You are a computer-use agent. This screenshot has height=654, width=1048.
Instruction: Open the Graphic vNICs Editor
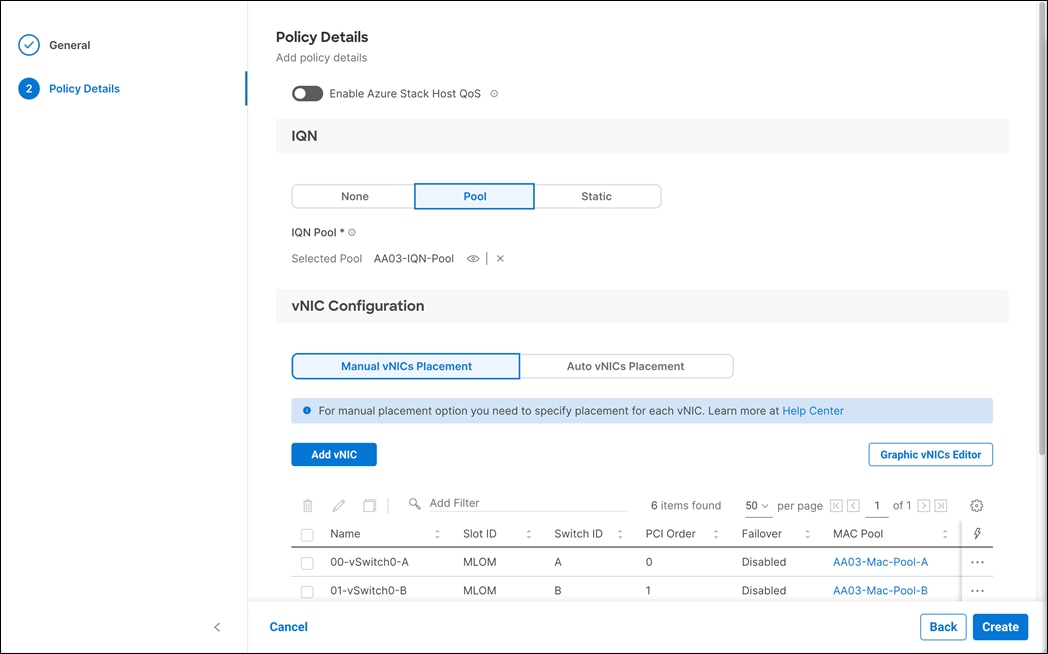[x=930, y=454]
